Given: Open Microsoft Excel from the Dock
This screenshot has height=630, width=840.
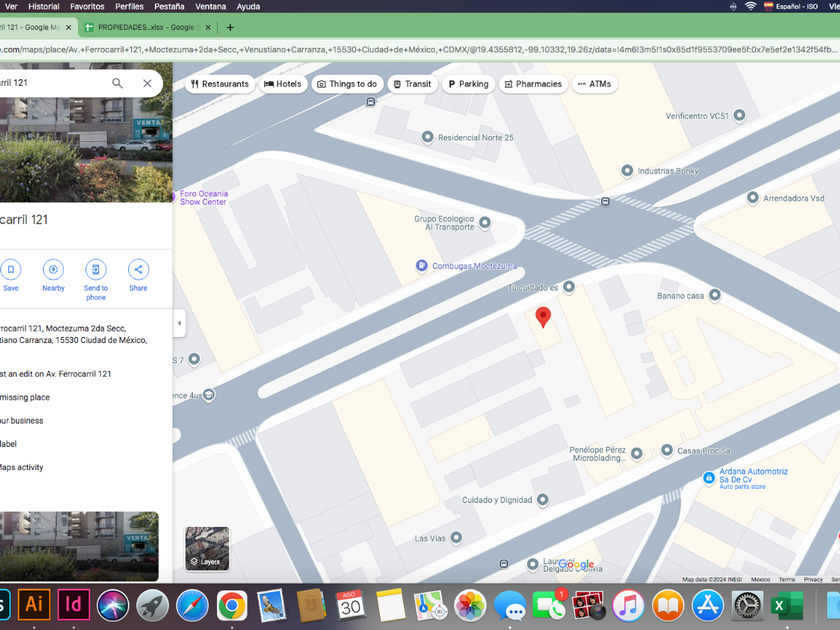Looking at the screenshot, I should coord(786,606).
